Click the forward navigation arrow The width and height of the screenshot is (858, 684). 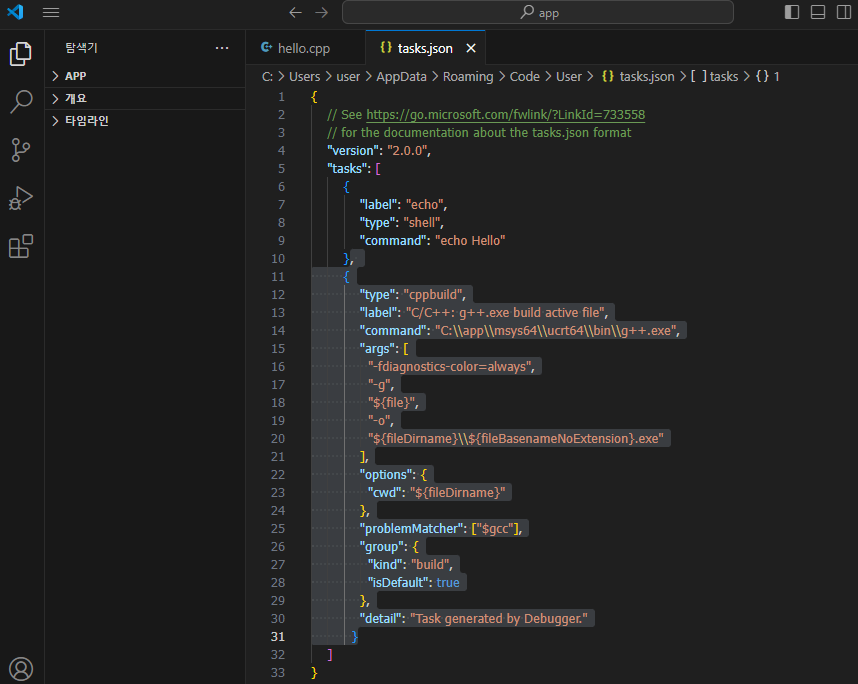(x=319, y=12)
